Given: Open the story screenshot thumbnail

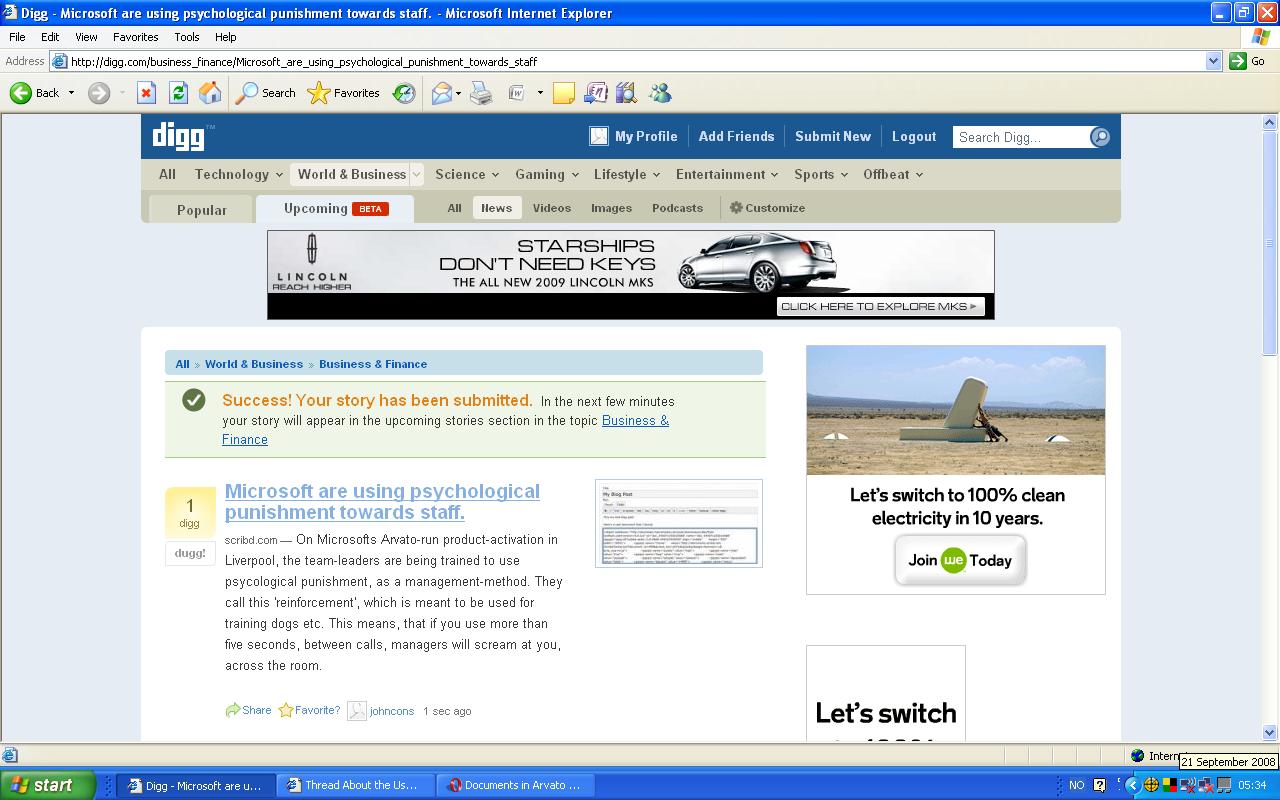Looking at the screenshot, I should pos(679,523).
